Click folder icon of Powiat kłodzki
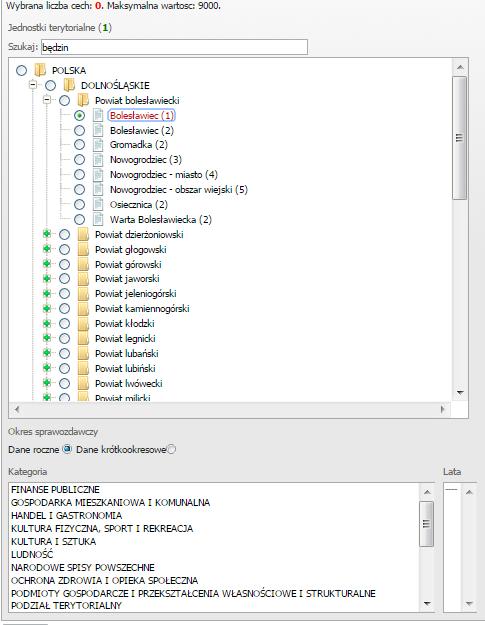 83,324
